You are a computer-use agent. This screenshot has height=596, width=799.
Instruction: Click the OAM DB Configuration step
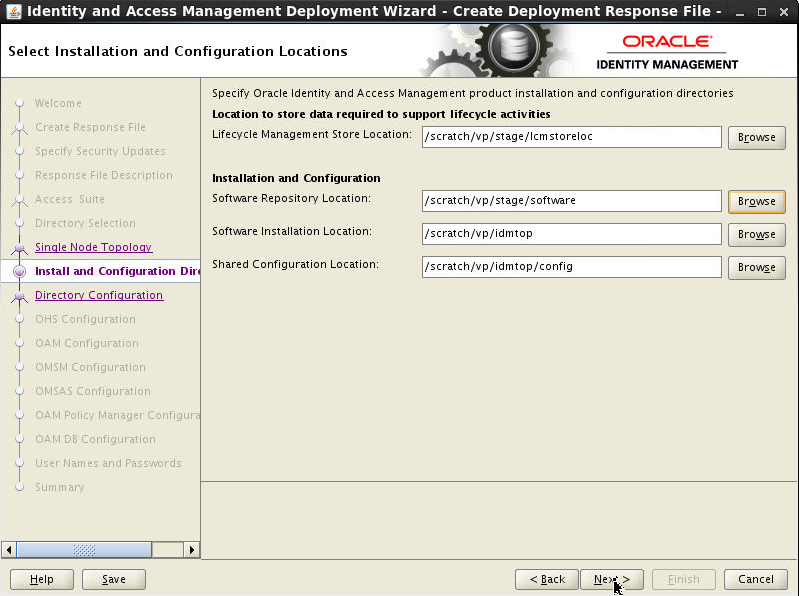pos(95,439)
